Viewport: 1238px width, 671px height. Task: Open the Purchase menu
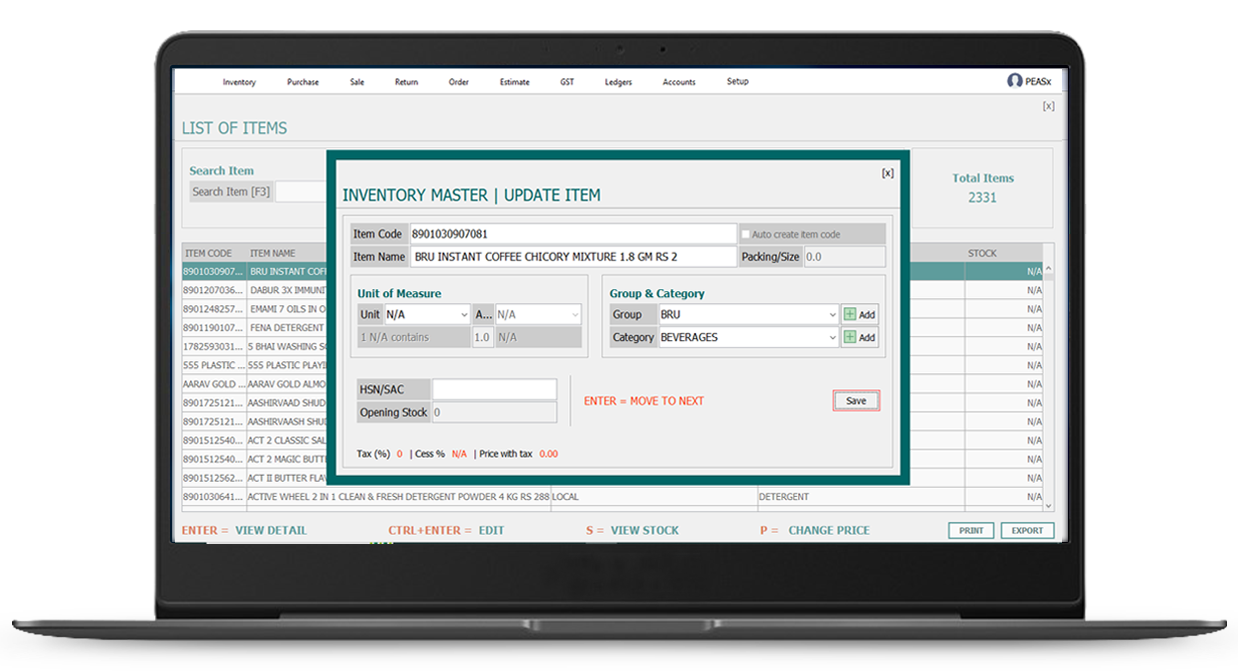pyautogui.click(x=303, y=82)
